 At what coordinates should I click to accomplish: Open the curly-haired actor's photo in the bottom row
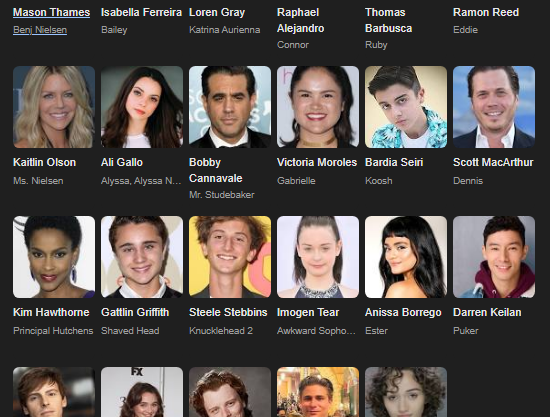pos(406,392)
